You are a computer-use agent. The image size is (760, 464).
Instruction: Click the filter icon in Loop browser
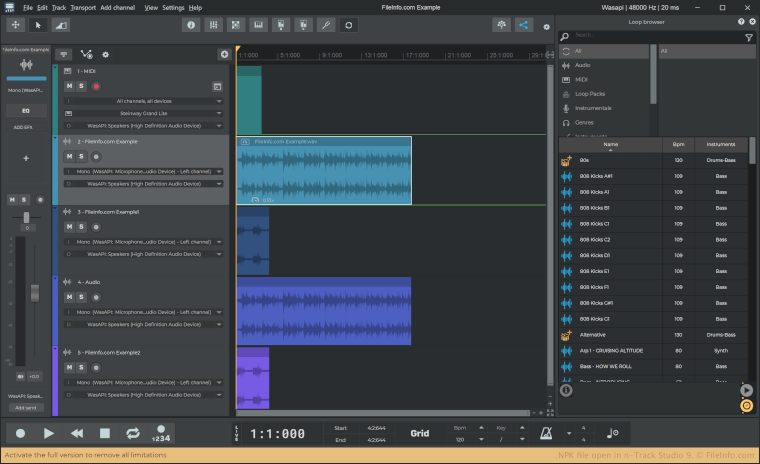pyautogui.click(x=749, y=37)
